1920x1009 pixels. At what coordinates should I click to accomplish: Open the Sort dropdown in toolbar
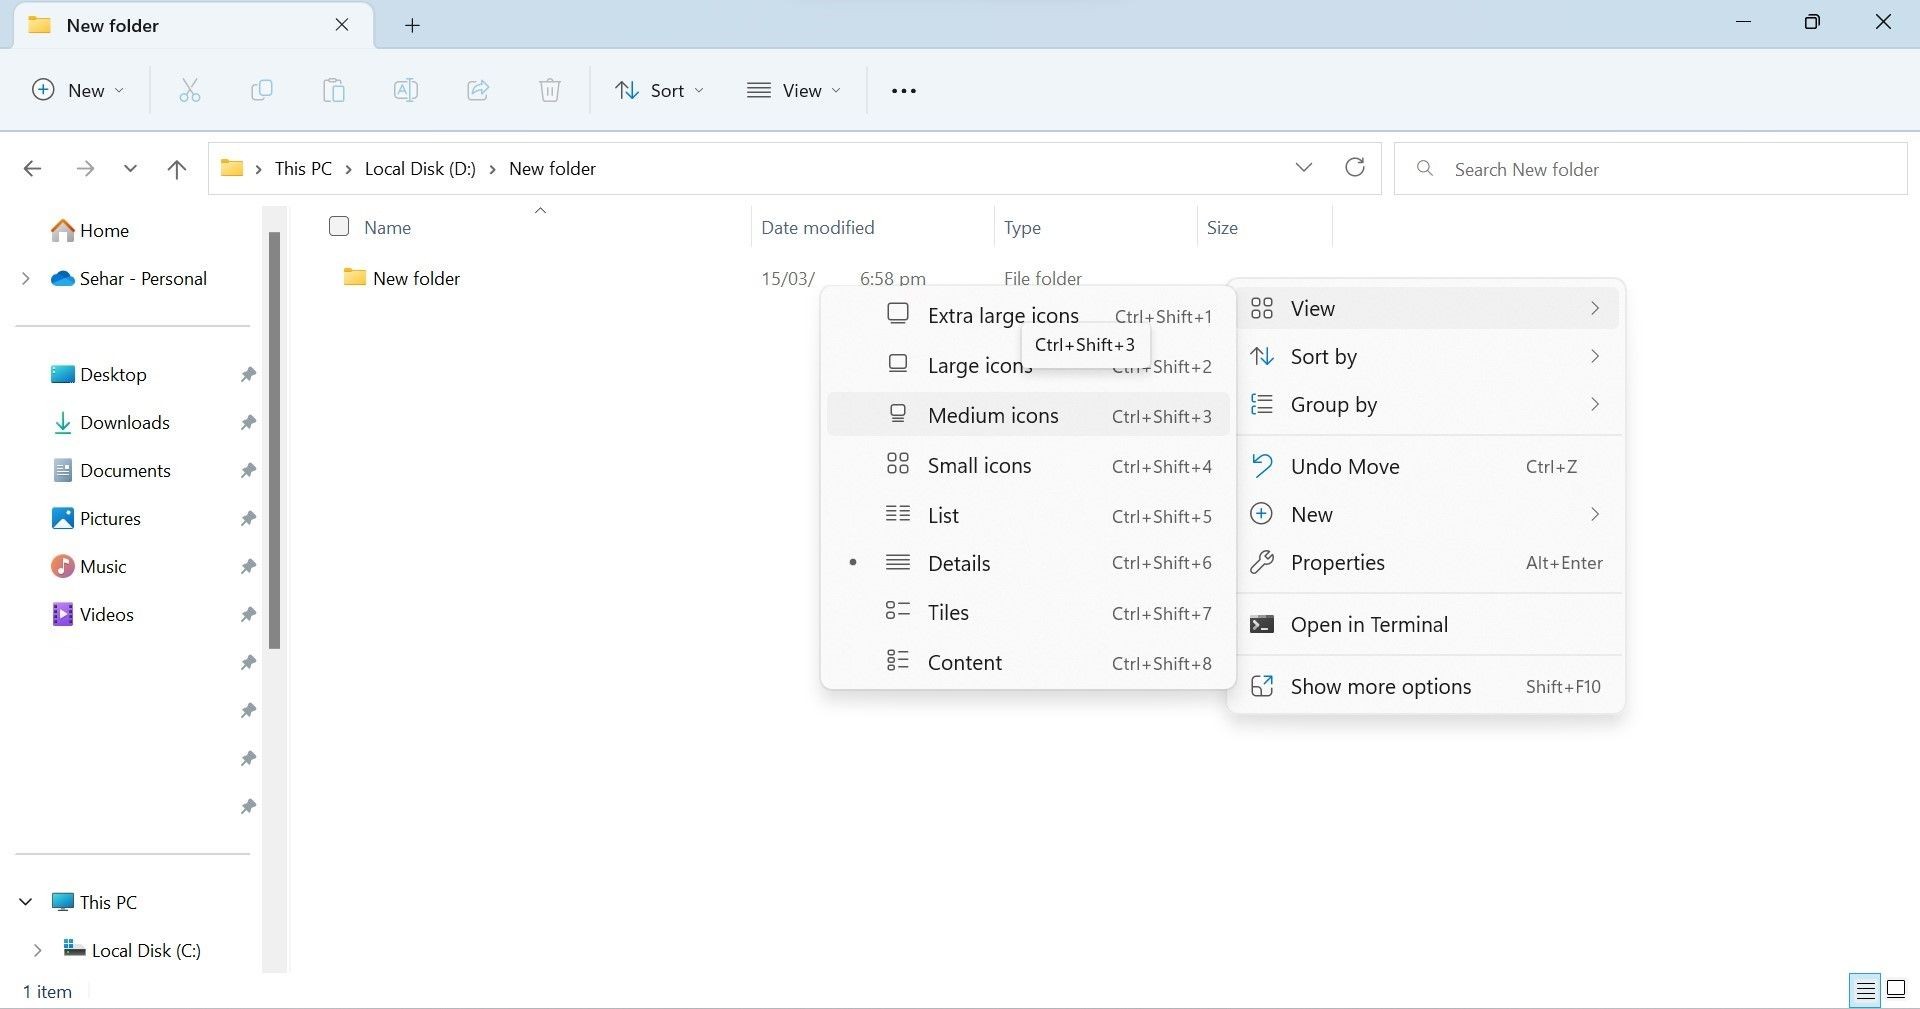coord(659,90)
